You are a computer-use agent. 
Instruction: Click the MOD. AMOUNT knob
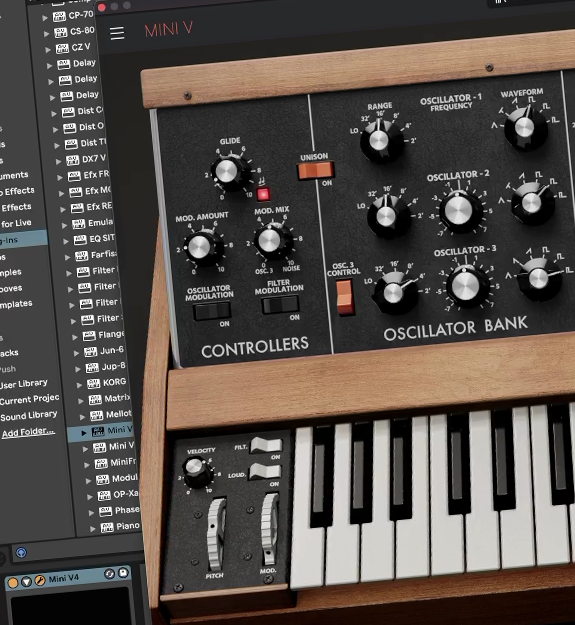[x=200, y=247]
